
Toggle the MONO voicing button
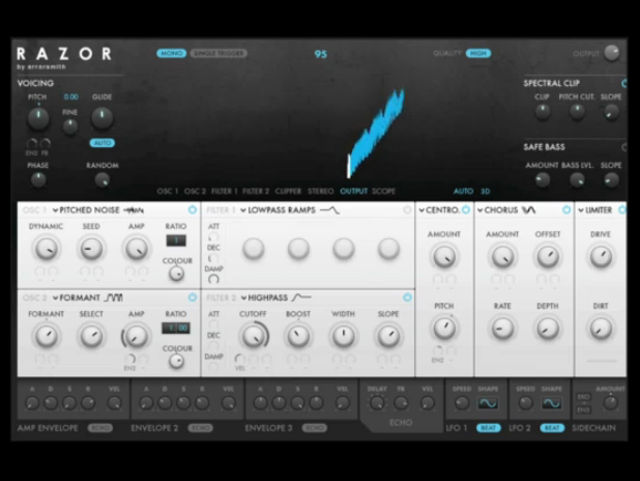(x=171, y=53)
